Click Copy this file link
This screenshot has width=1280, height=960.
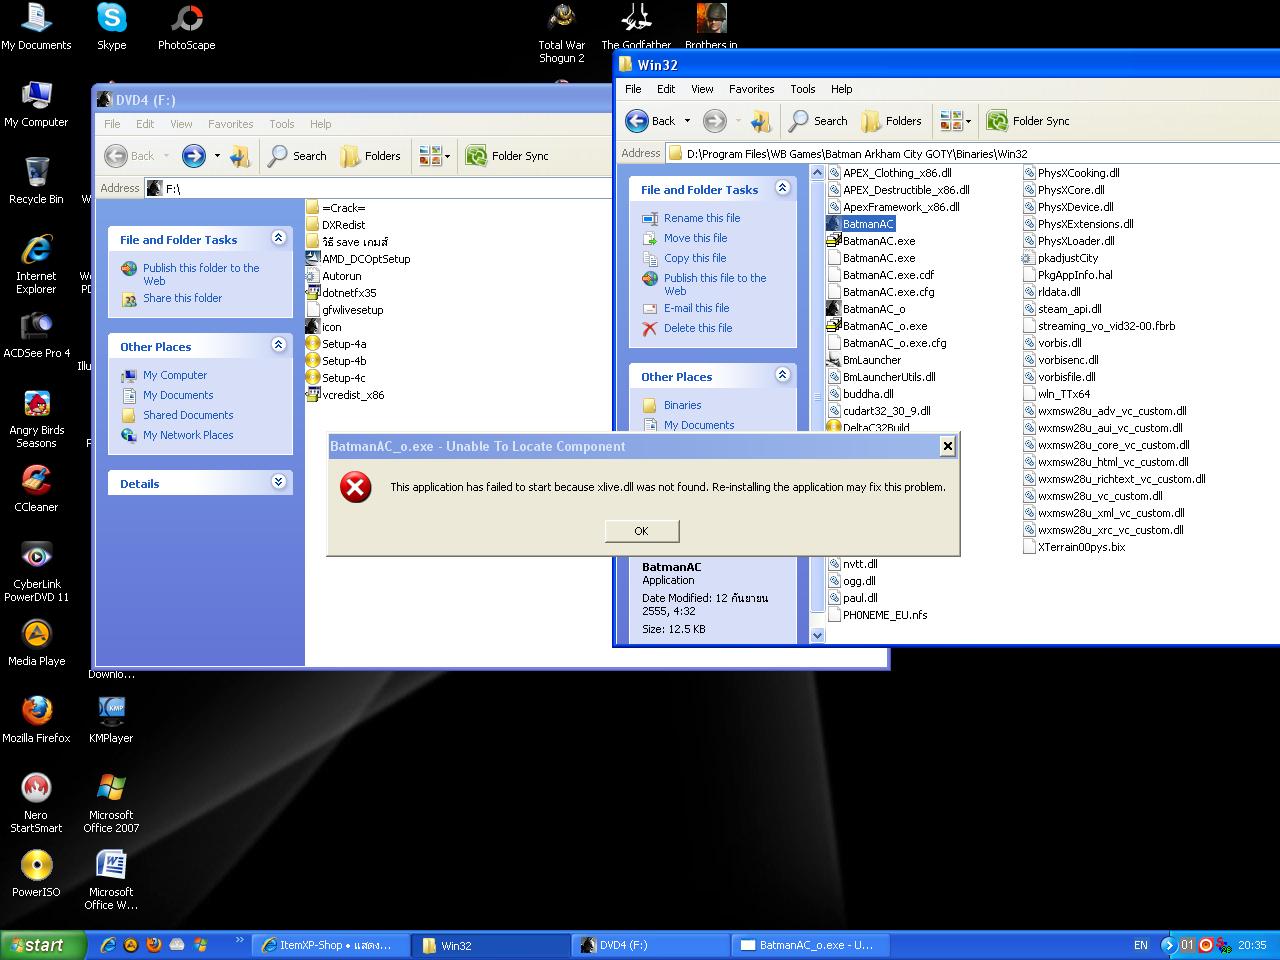click(695, 258)
